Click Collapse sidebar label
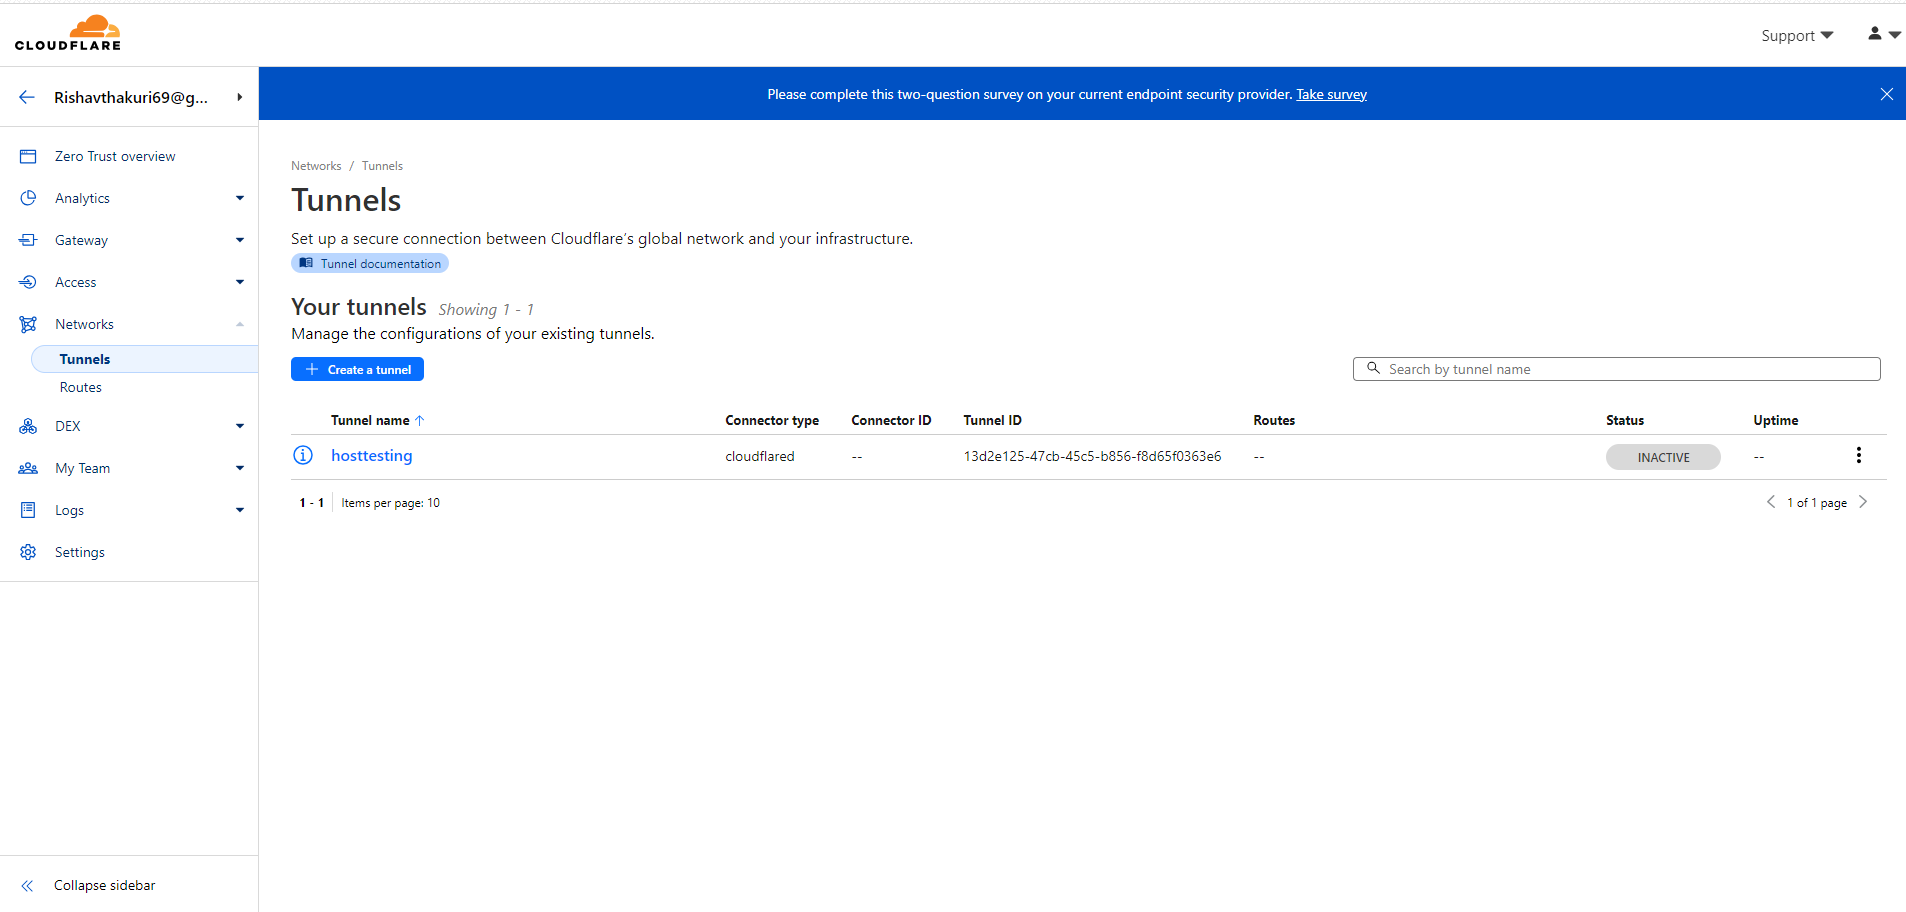 105,885
